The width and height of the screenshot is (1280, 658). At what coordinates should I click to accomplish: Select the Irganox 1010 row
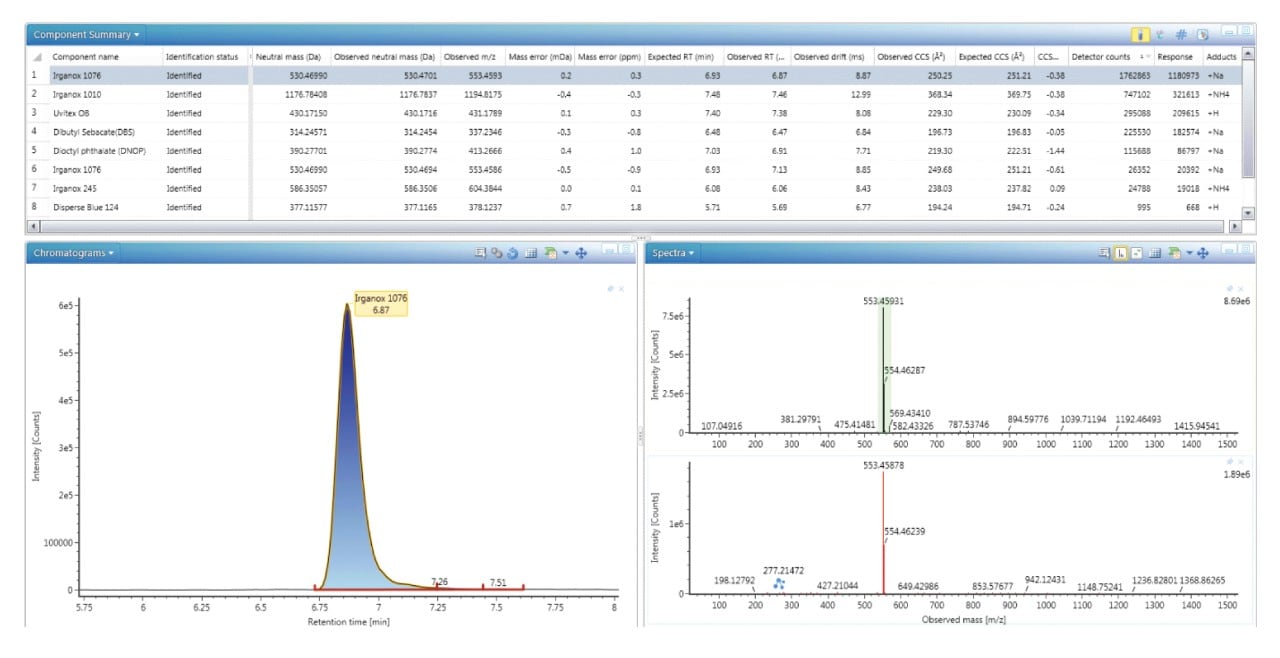[x=634, y=94]
